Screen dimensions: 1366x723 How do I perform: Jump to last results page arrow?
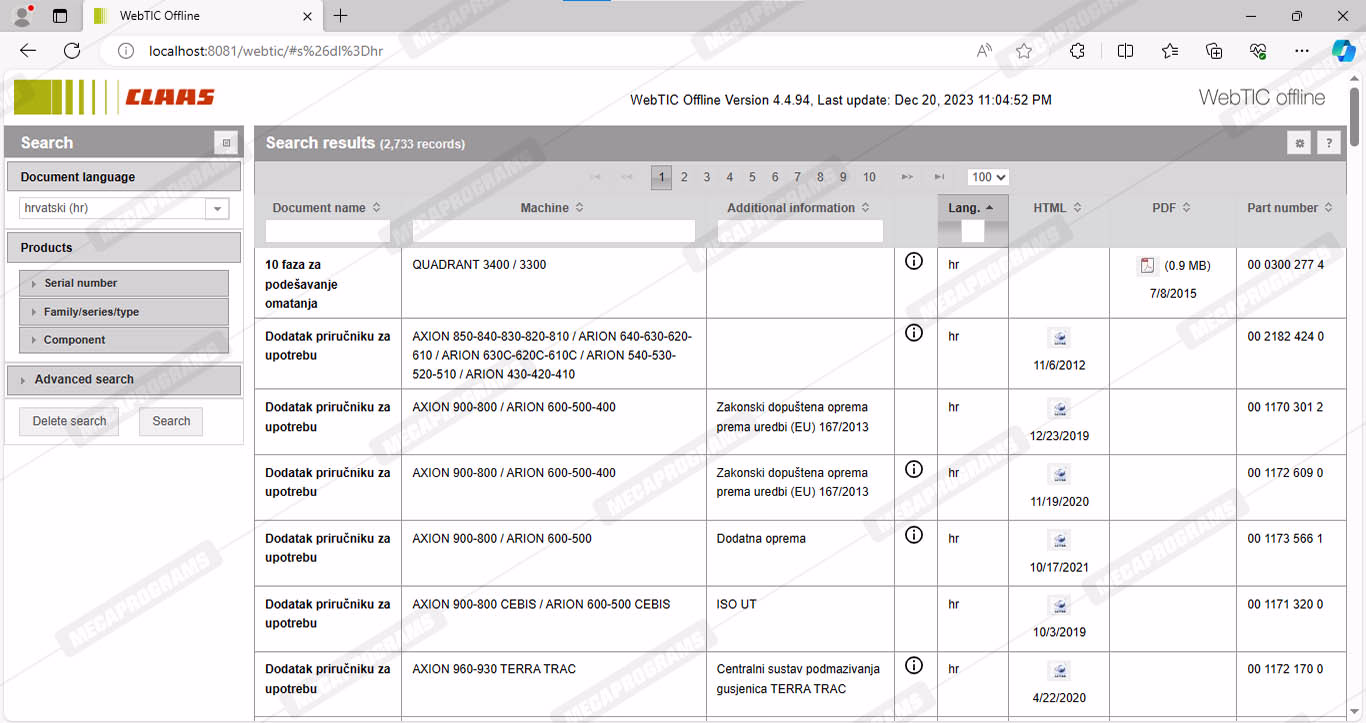coord(939,177)
